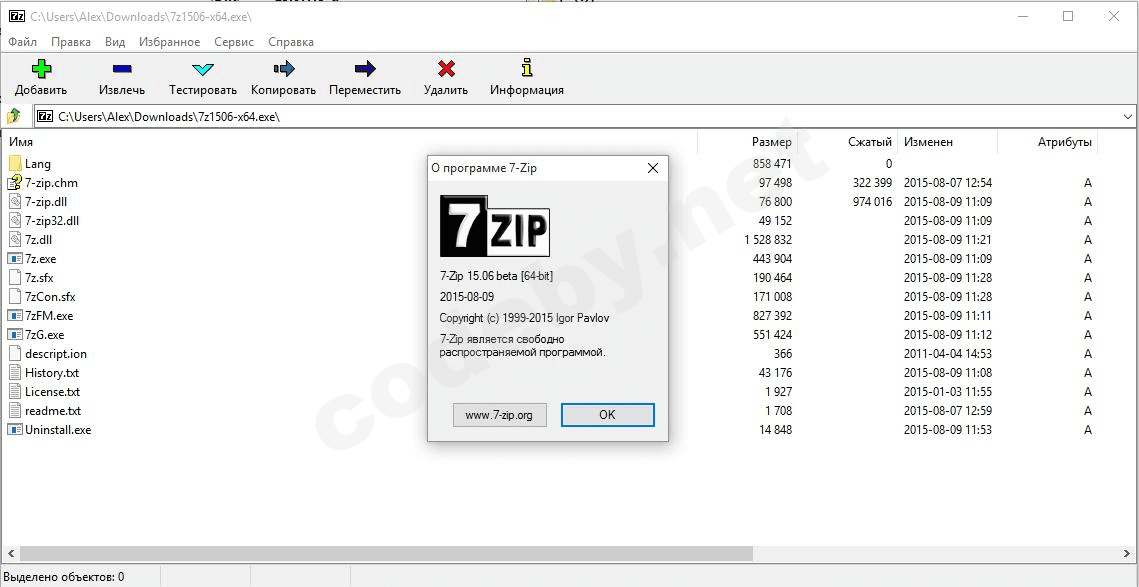Click the 7z icon in title bar
The width and height of the screenshot is (1139, 587).
[17, 16]
